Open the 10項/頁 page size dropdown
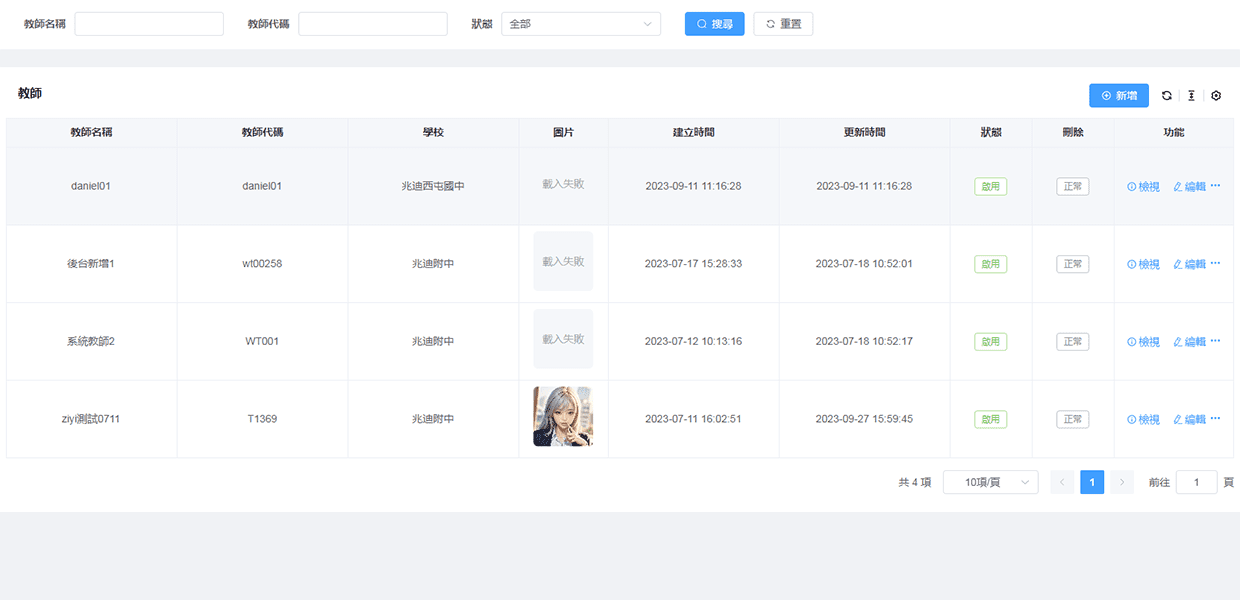The width and height of the screenshot is (1240, 600). click(990, 483)
